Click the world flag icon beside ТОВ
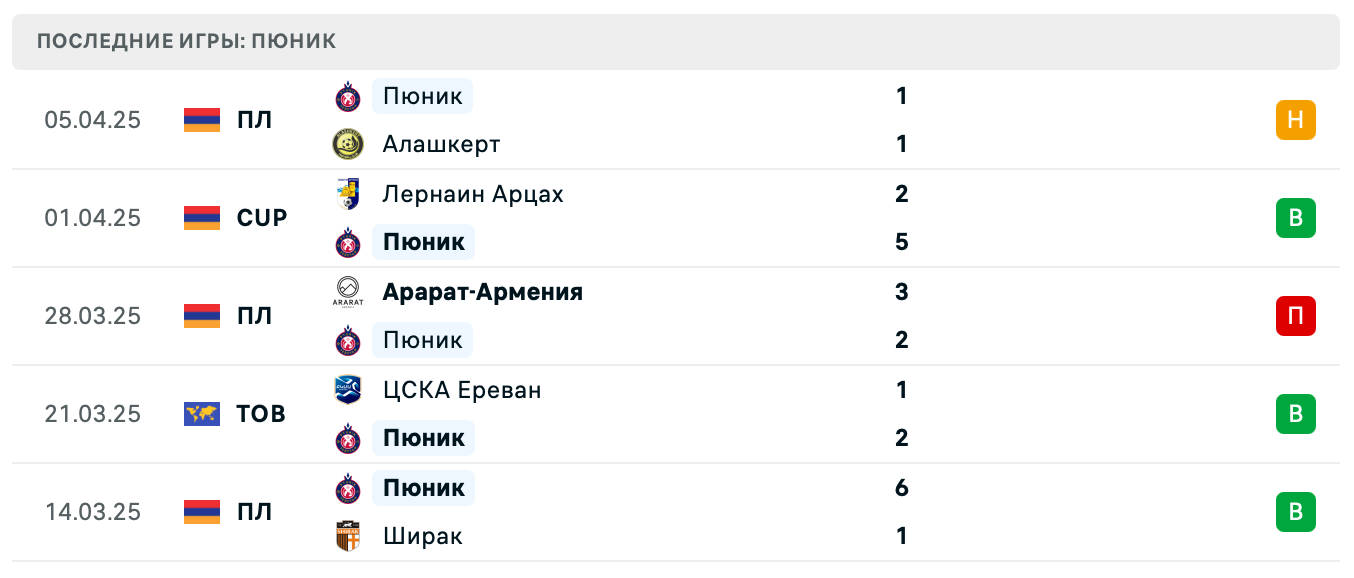This screenshot has height=578, width=1354. pos(202,414)
